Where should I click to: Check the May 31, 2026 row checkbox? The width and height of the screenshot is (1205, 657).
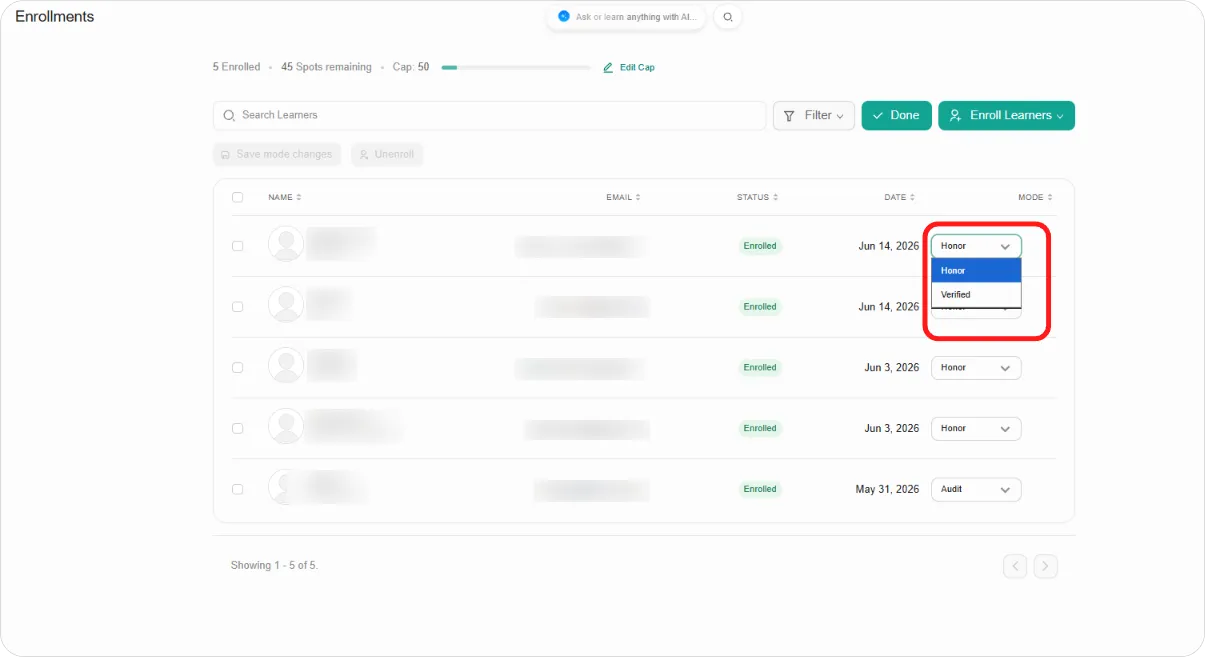[x=237, y=489]
